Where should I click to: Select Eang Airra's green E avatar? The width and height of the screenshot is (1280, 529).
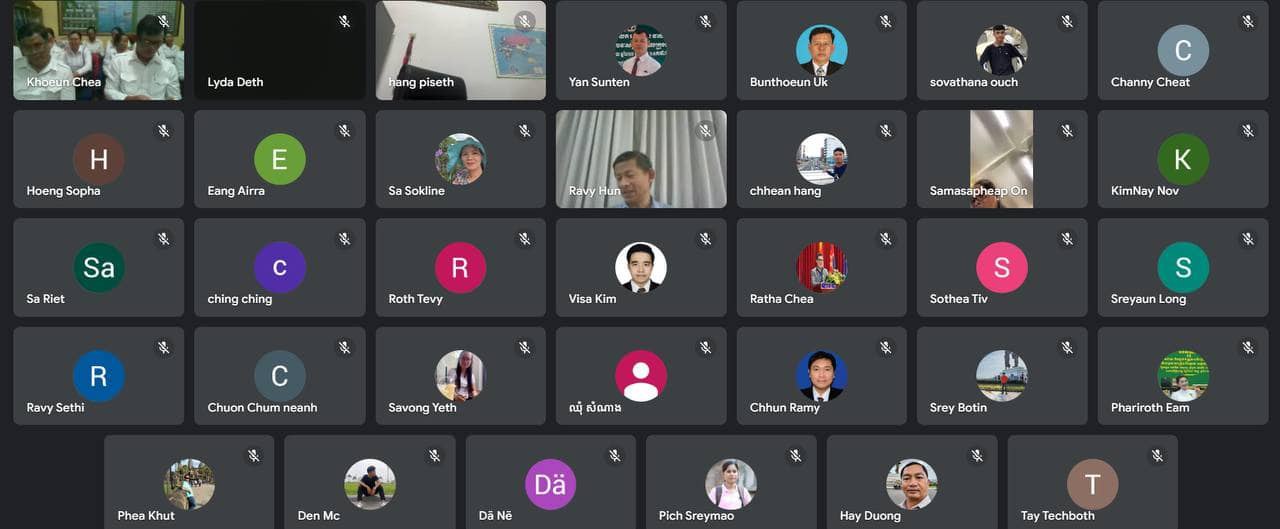point(279,159)
